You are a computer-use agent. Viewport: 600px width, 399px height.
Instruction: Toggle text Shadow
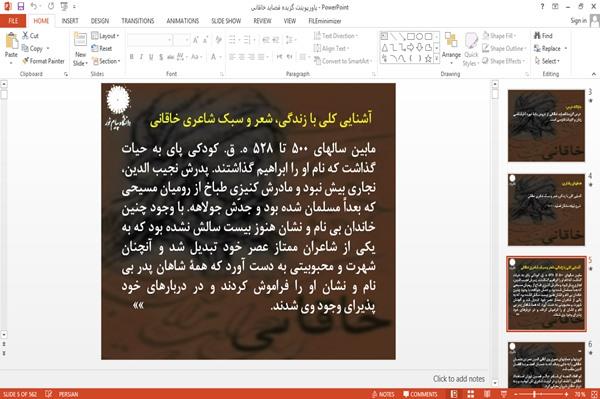pos(161,57)
